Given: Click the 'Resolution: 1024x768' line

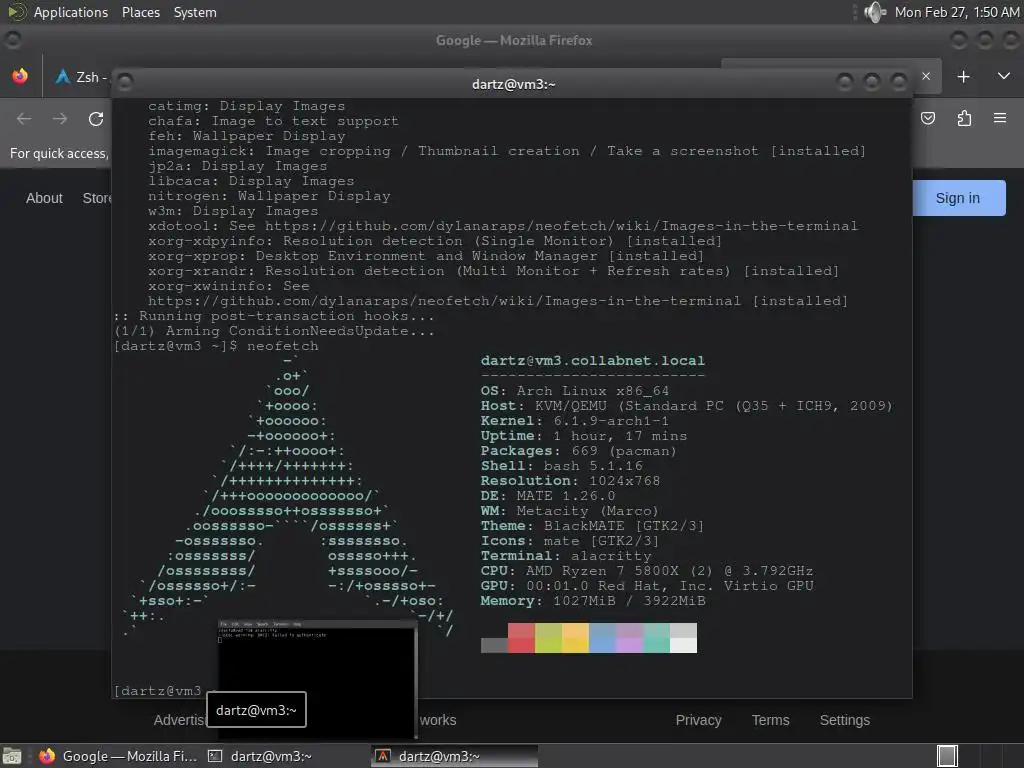Looking at the screenshot, I should tap(570, 481).
